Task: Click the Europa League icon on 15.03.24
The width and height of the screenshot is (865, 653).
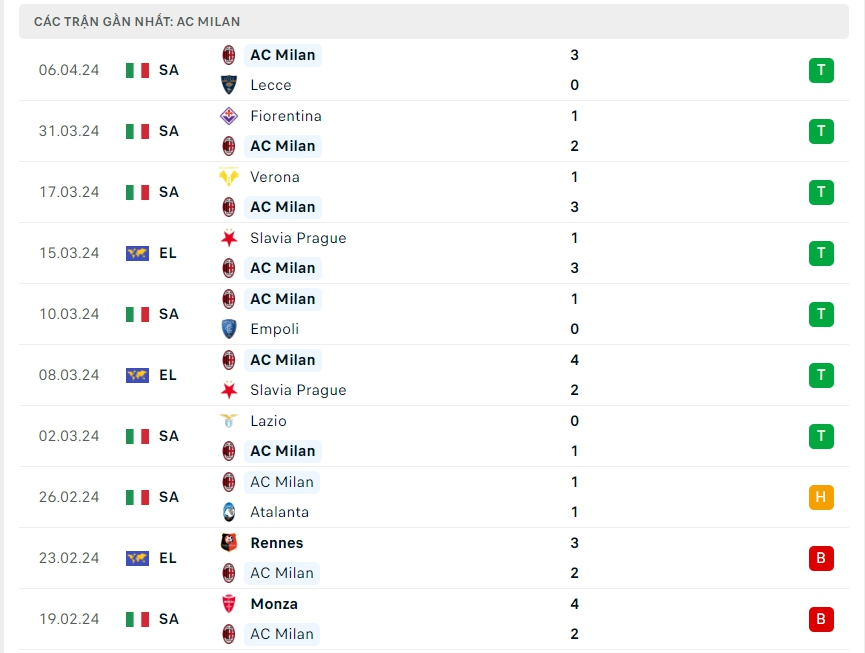Action: (137, 253)
